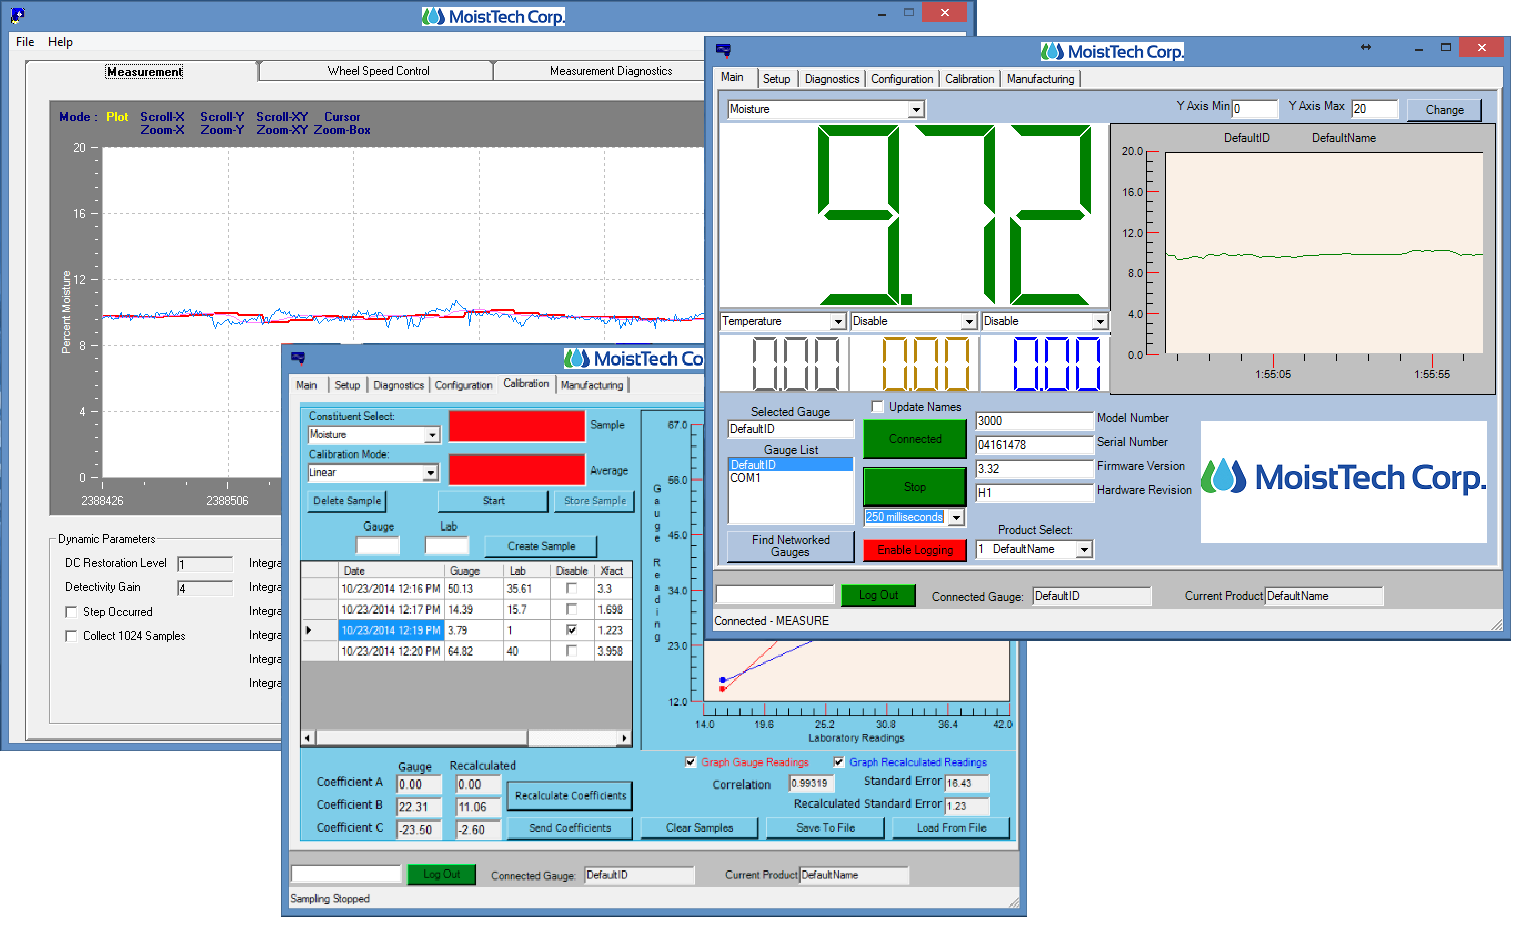Click the Save To File button

coord(825,828)
